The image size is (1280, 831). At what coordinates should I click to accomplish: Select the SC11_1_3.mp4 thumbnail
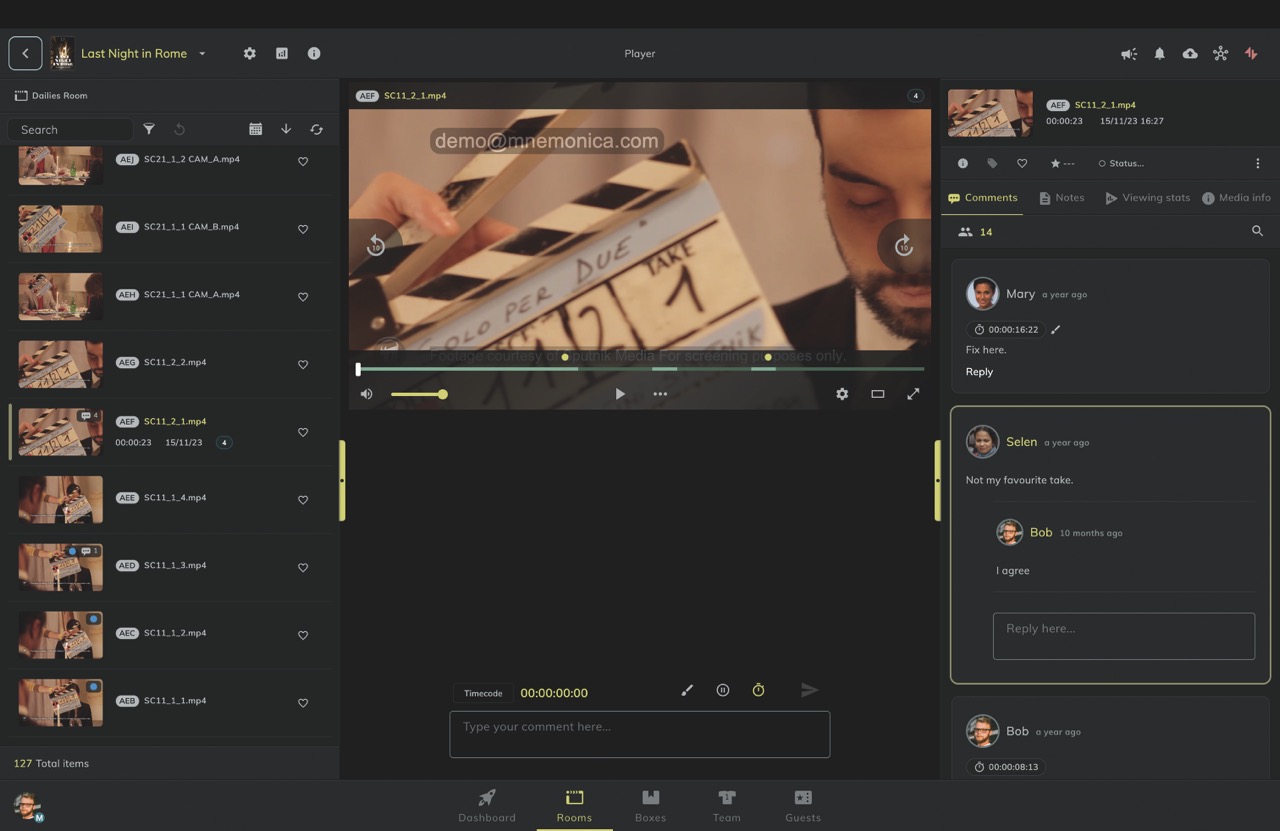pyautogui.click(x=59, y=567)
